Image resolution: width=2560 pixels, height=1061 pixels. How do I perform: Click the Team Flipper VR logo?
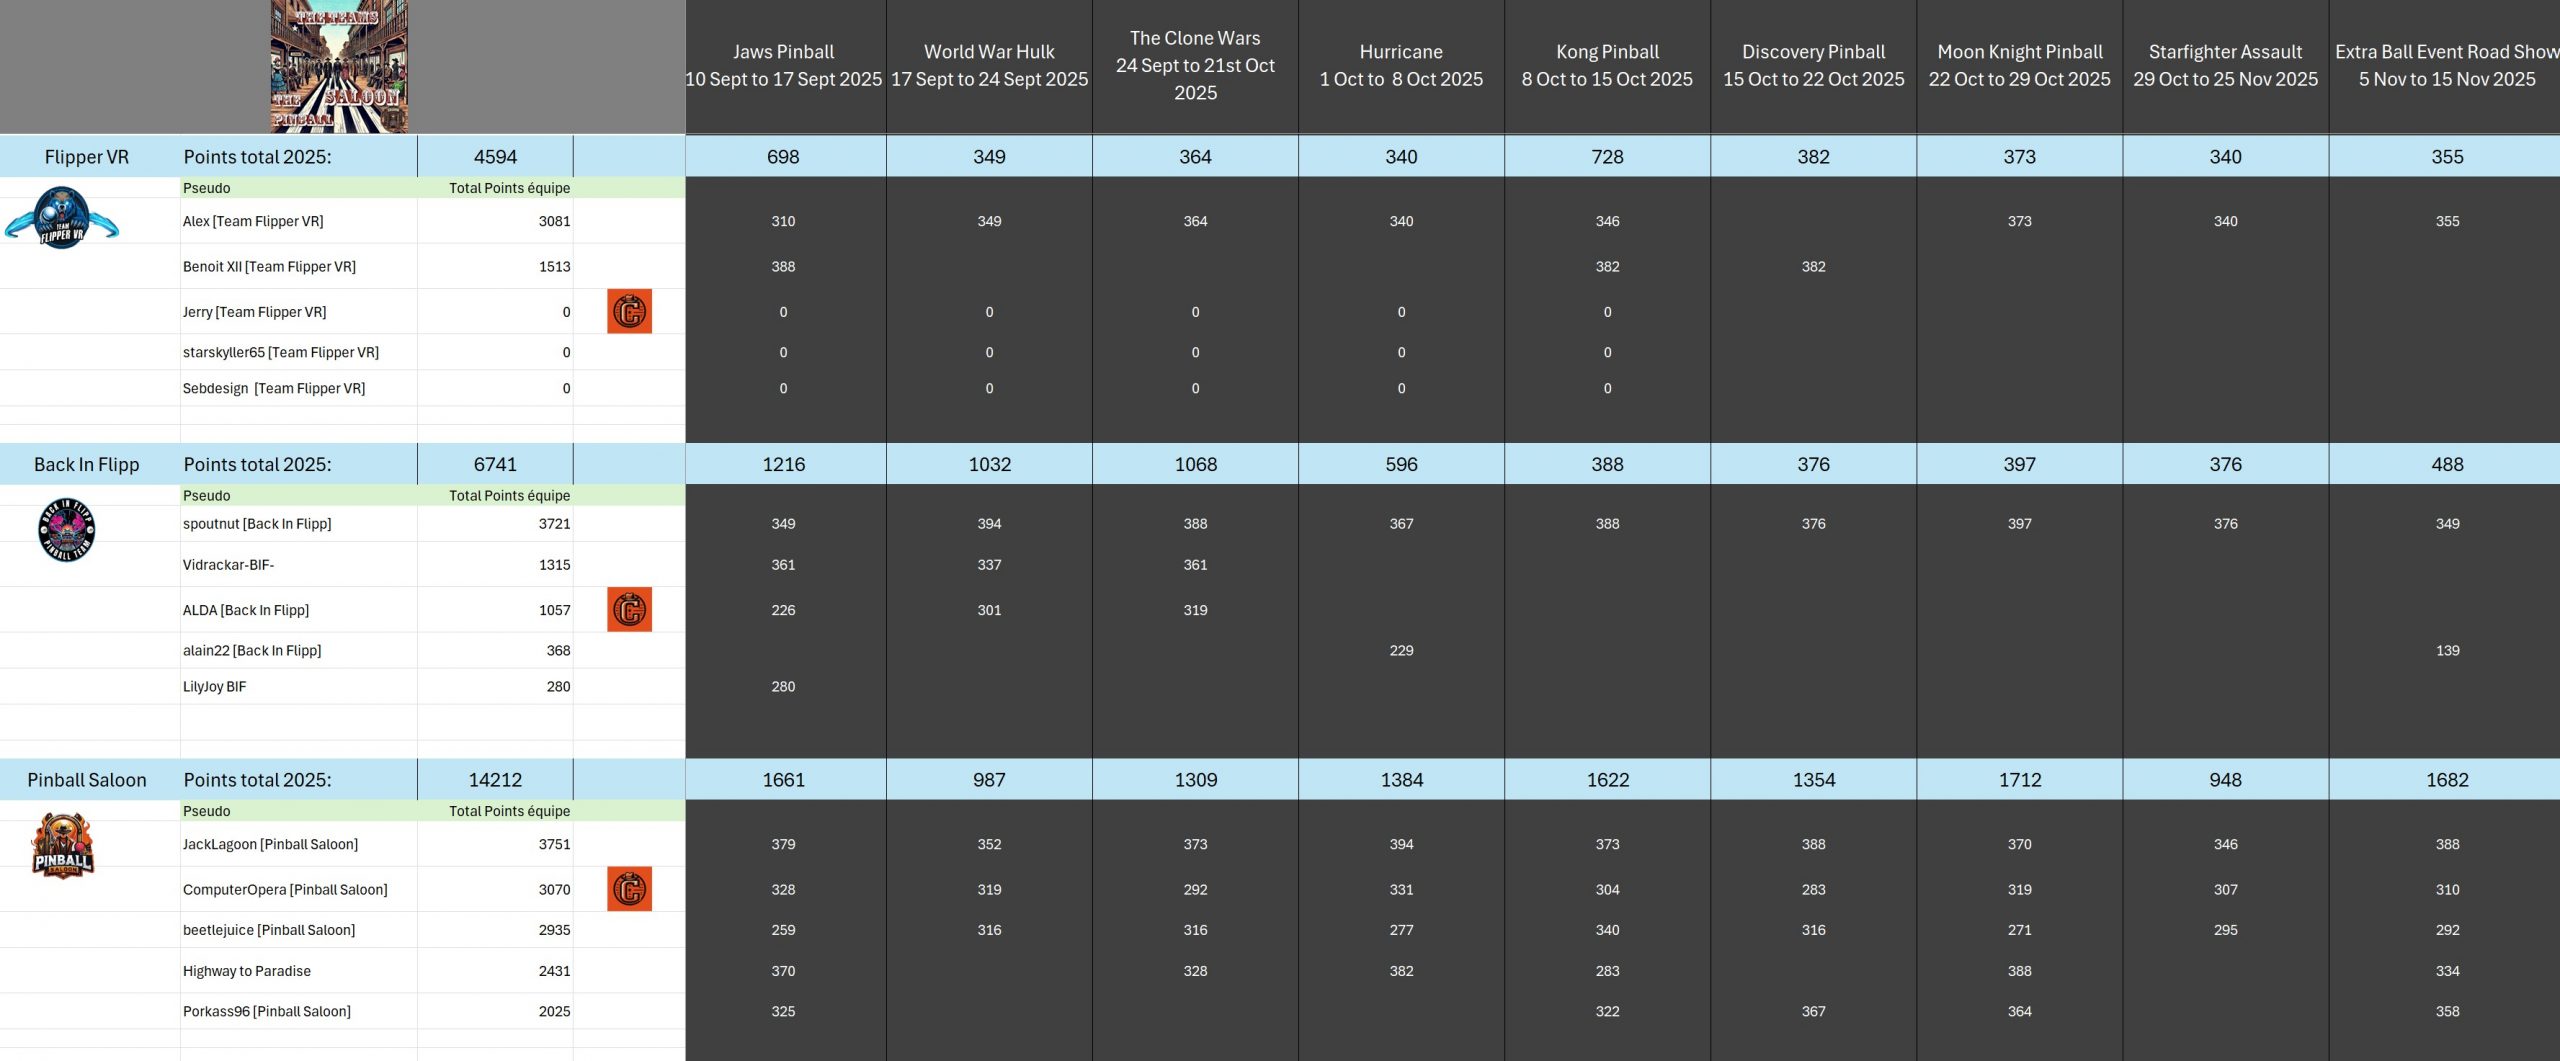tap(62, 219)
